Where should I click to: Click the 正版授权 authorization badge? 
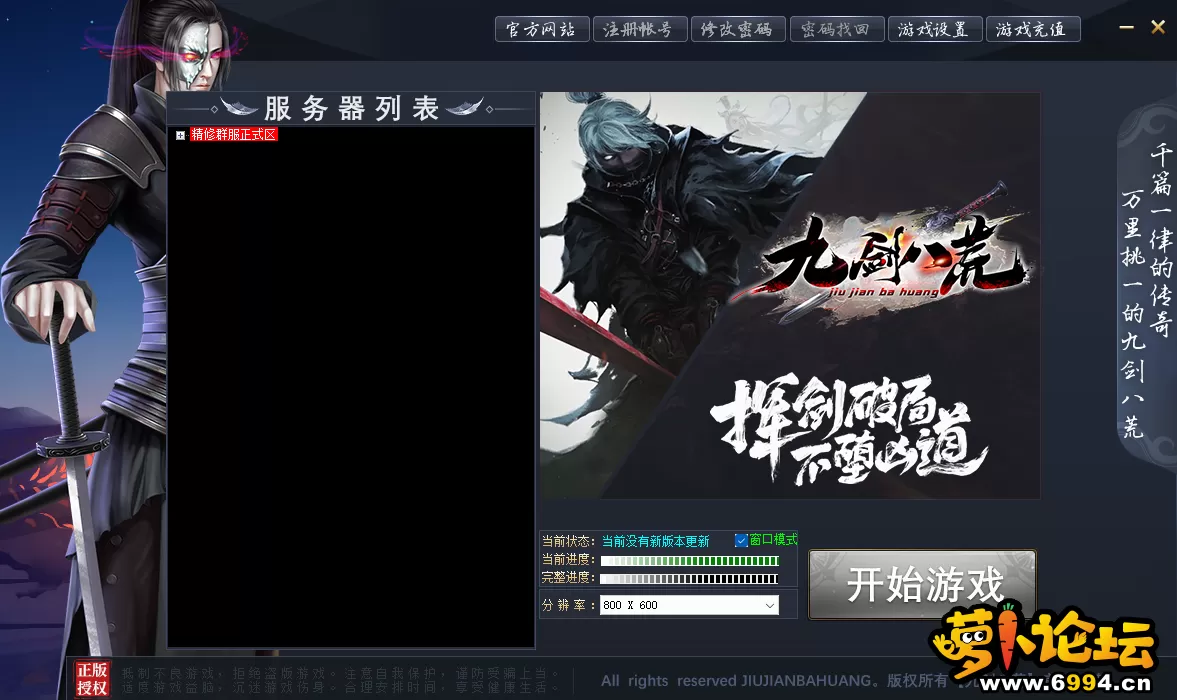(92, 678)
